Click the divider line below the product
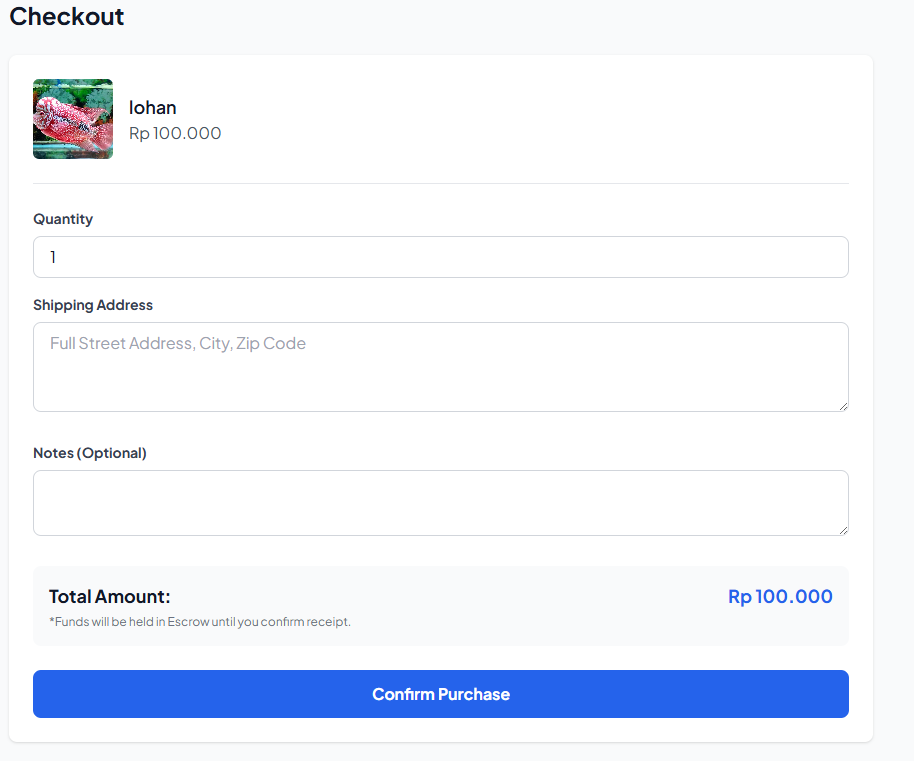914x761 pixels. click(440, 183)
